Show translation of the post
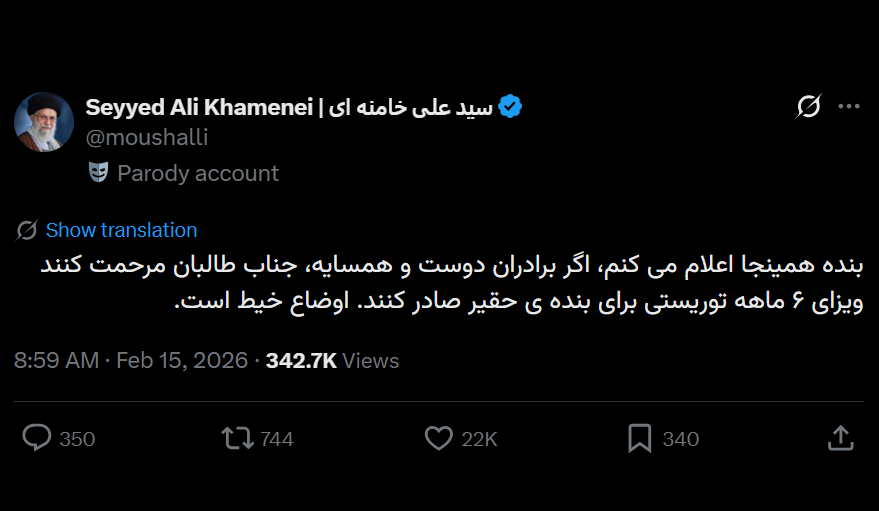The width and height of the screenshot is (879, 511). click(121, 230)
